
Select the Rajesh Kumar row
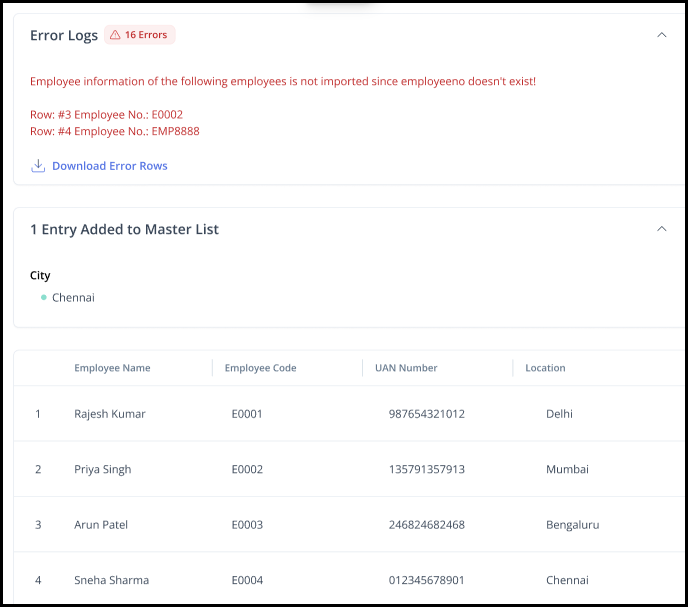tap(349, 414)
